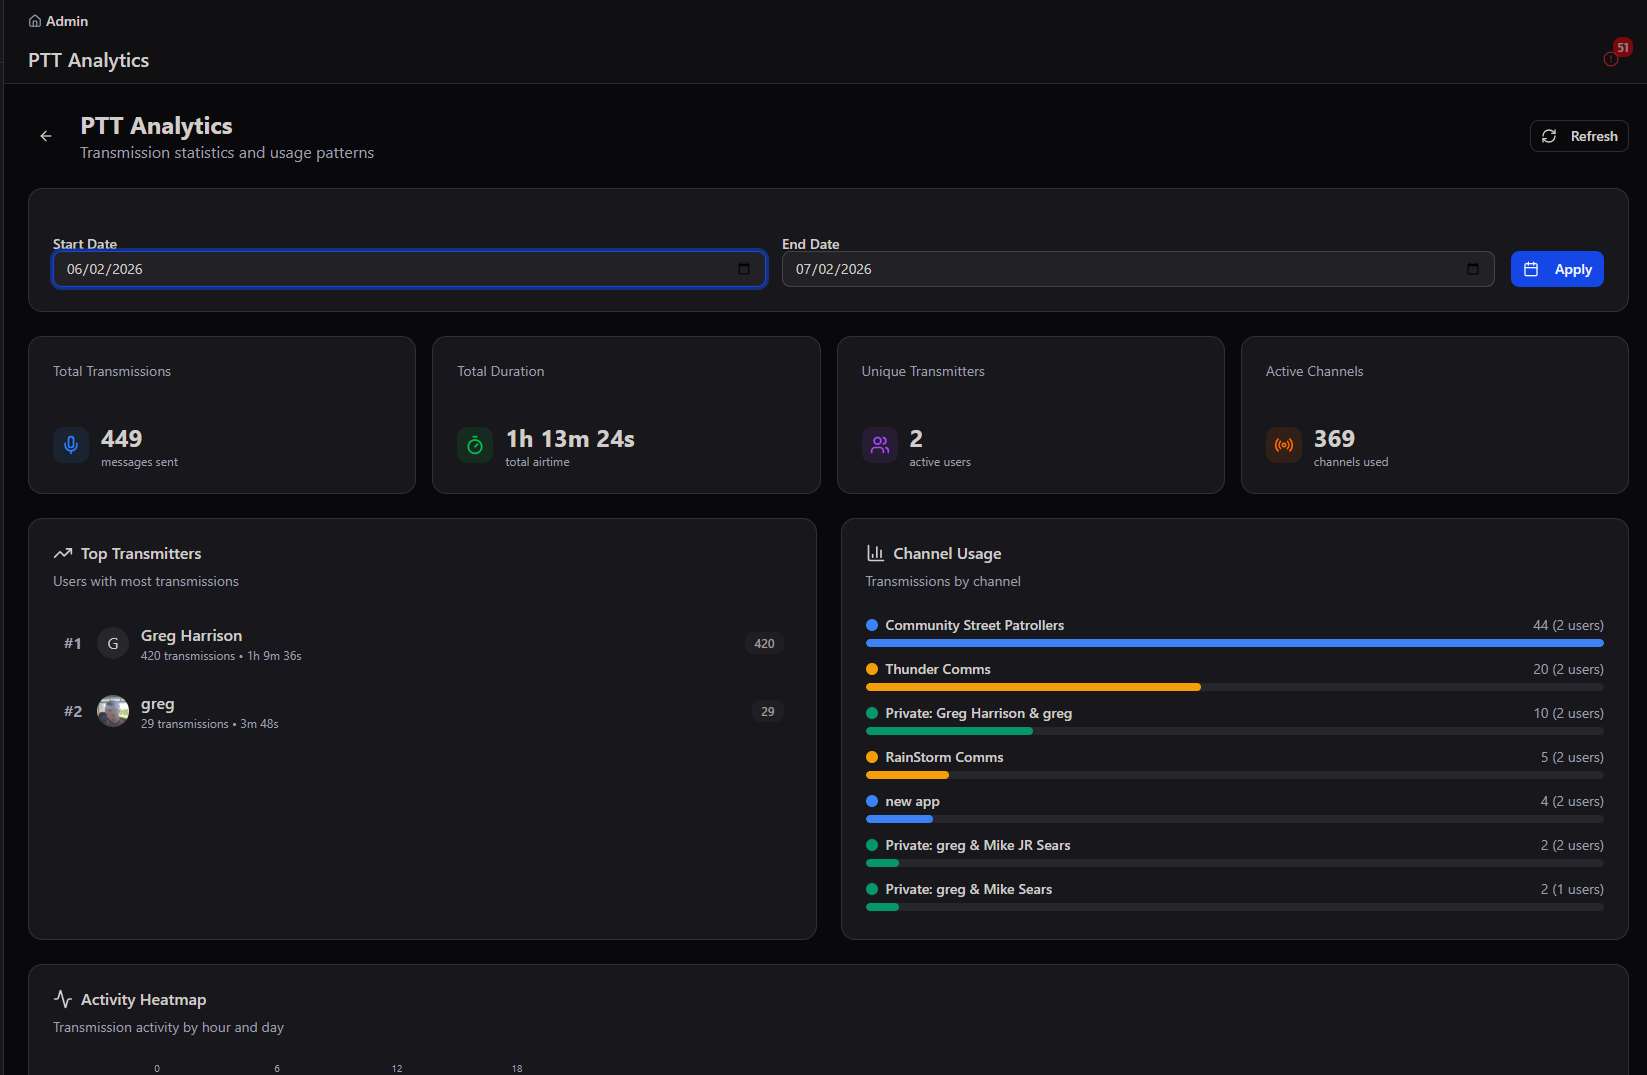Click the 449 messages sent value
This screenshot has width=1647, height=1075.
click(121, 438)
